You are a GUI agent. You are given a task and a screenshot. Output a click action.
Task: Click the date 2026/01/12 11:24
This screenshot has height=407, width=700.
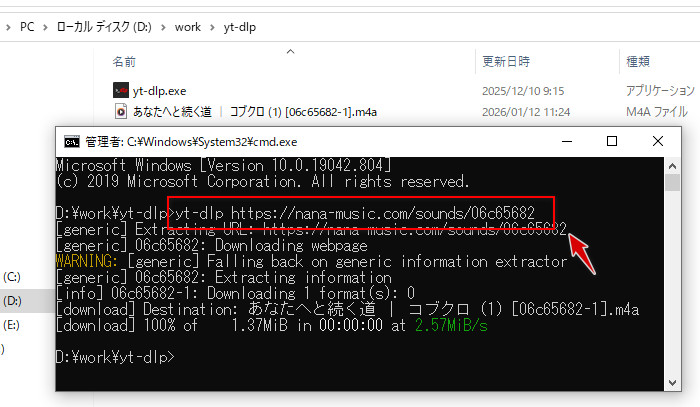526,112
